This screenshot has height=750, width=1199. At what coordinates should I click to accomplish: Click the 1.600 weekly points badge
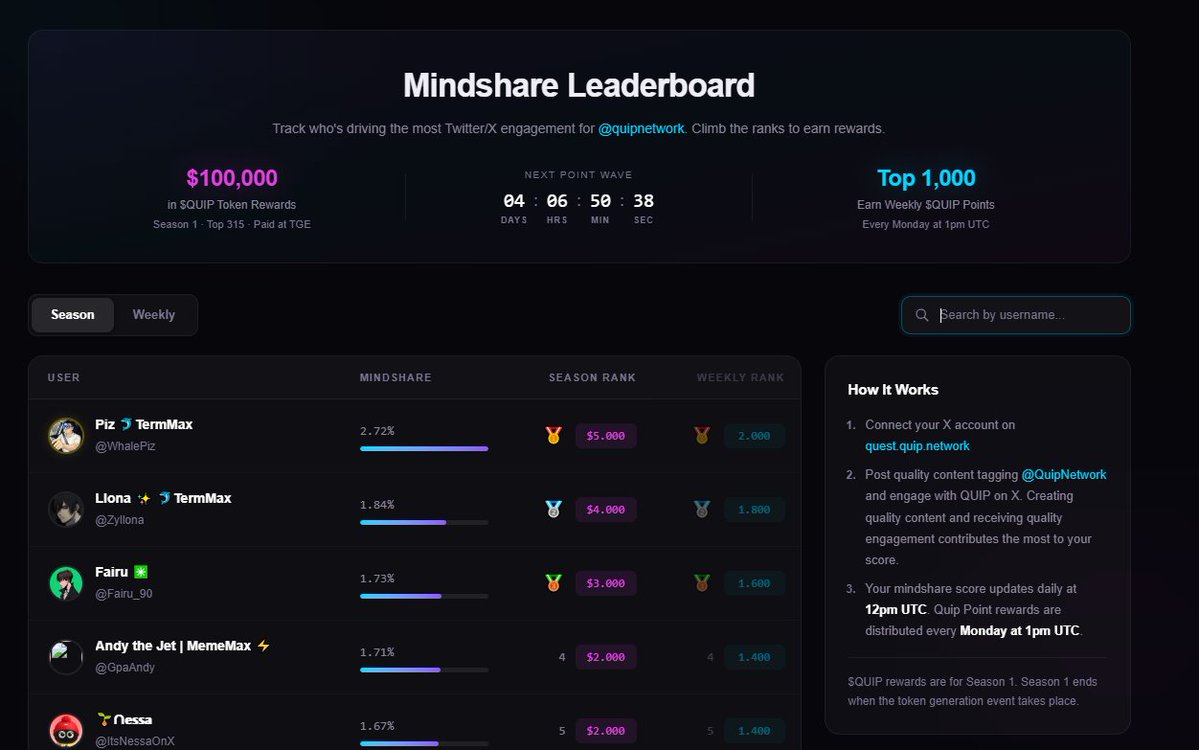coord(754,583)
